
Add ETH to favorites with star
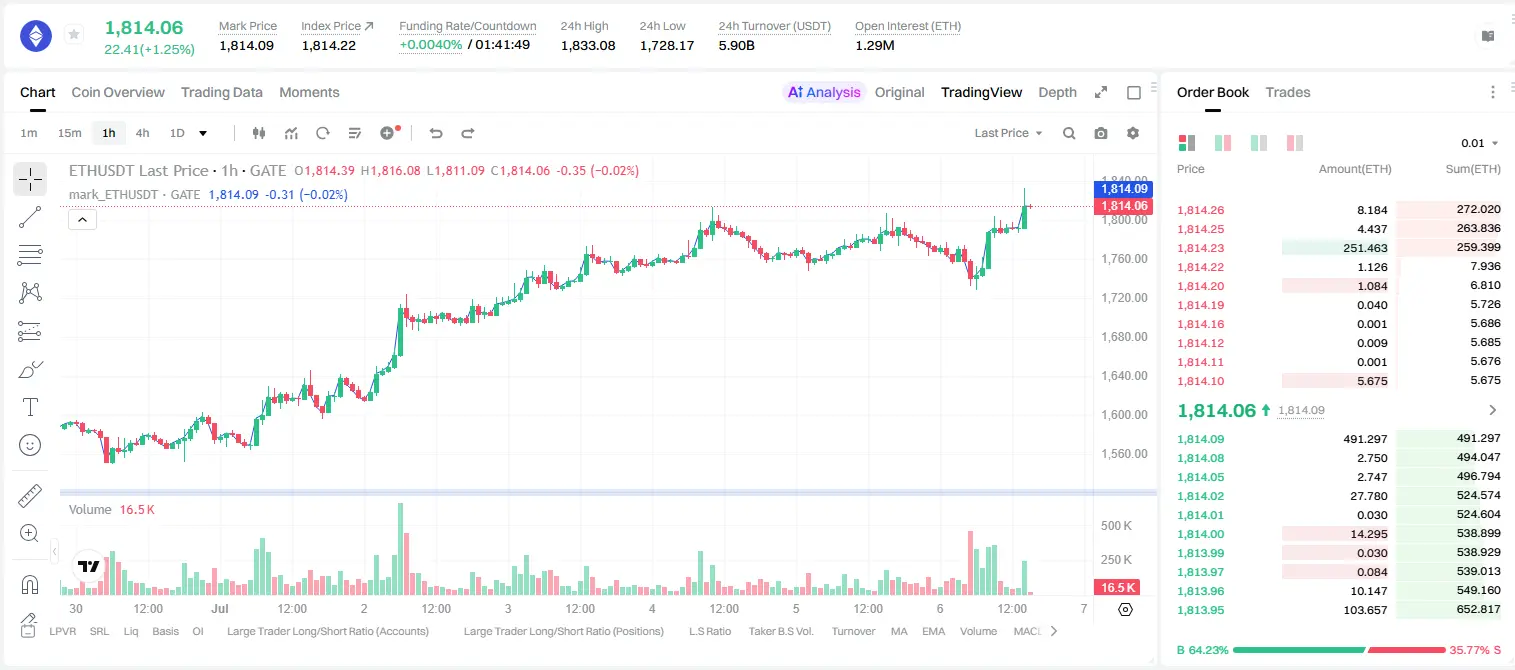[74, 35]
